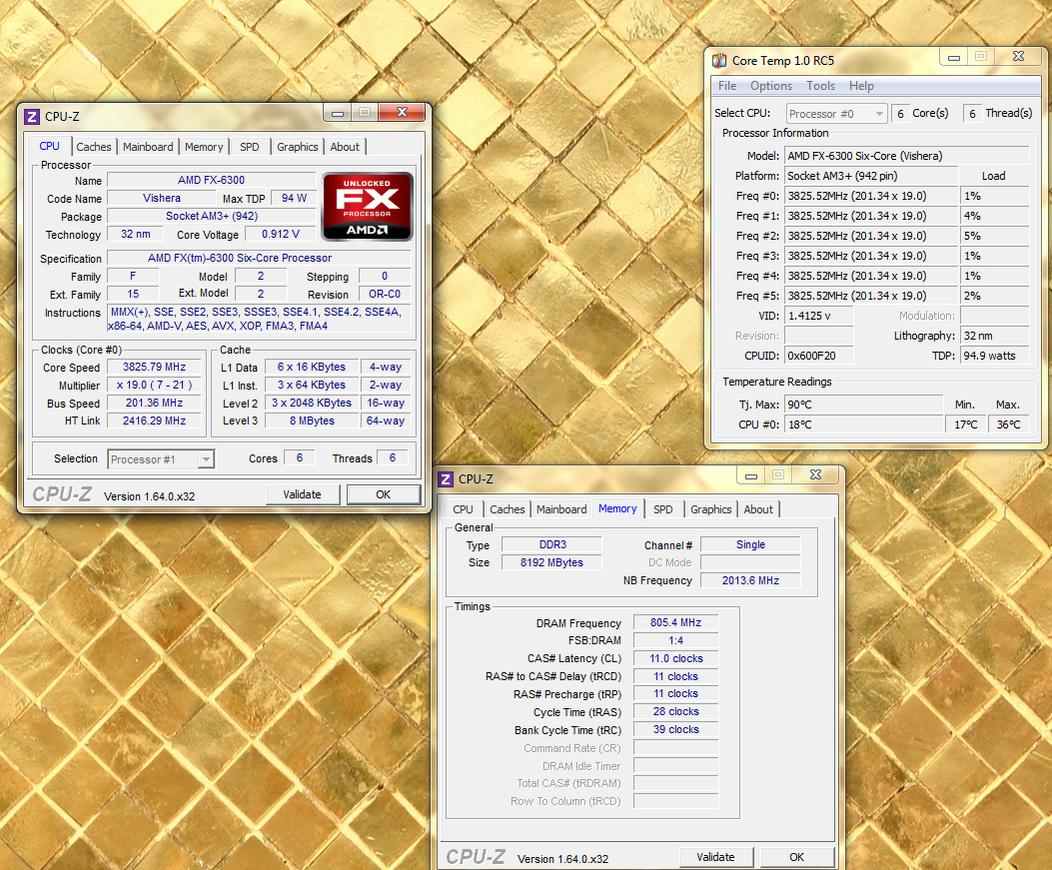Click the HT Link value 2416.29 MHz
1052x870 pixels.
[x=154, y=421]
